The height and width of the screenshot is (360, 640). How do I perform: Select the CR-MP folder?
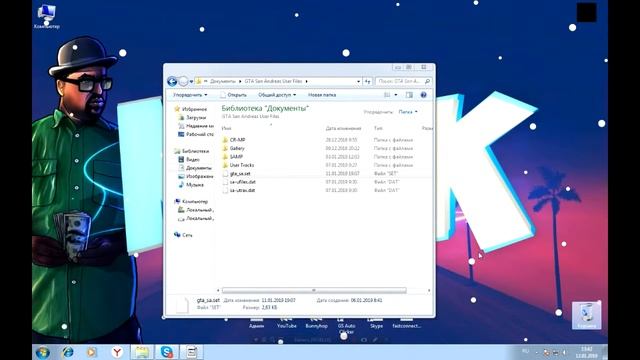coord(238,140)
